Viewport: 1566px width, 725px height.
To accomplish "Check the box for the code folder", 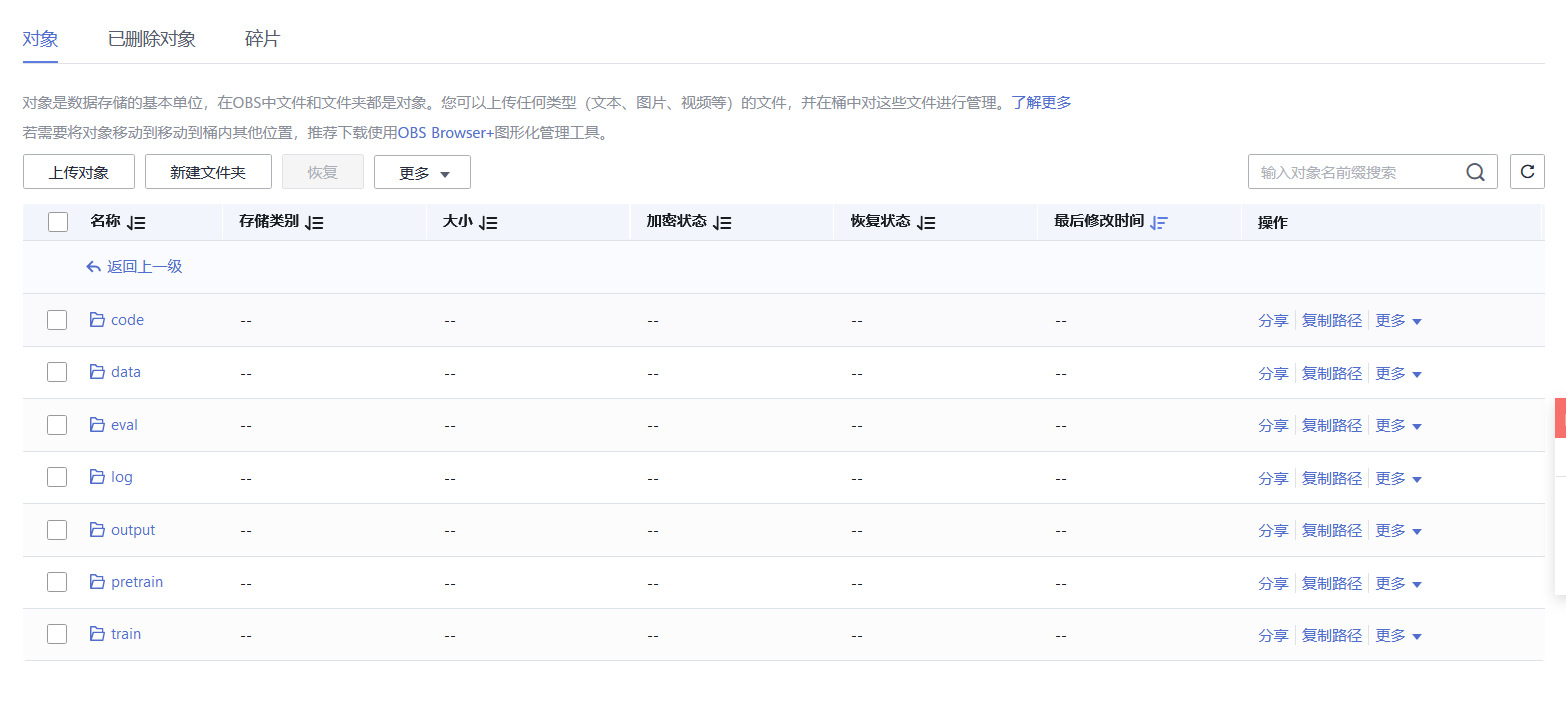I will tap(57, 320).
